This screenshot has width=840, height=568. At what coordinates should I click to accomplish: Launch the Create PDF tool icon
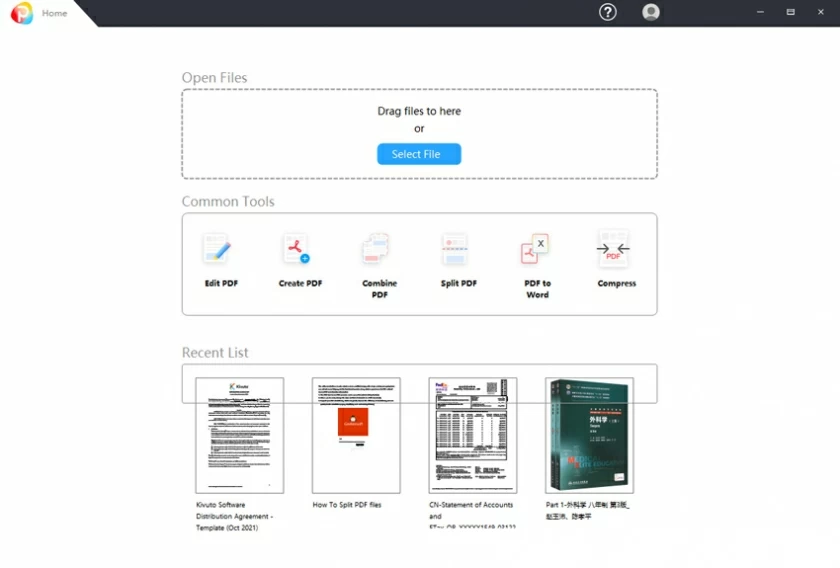pos(296,249)
